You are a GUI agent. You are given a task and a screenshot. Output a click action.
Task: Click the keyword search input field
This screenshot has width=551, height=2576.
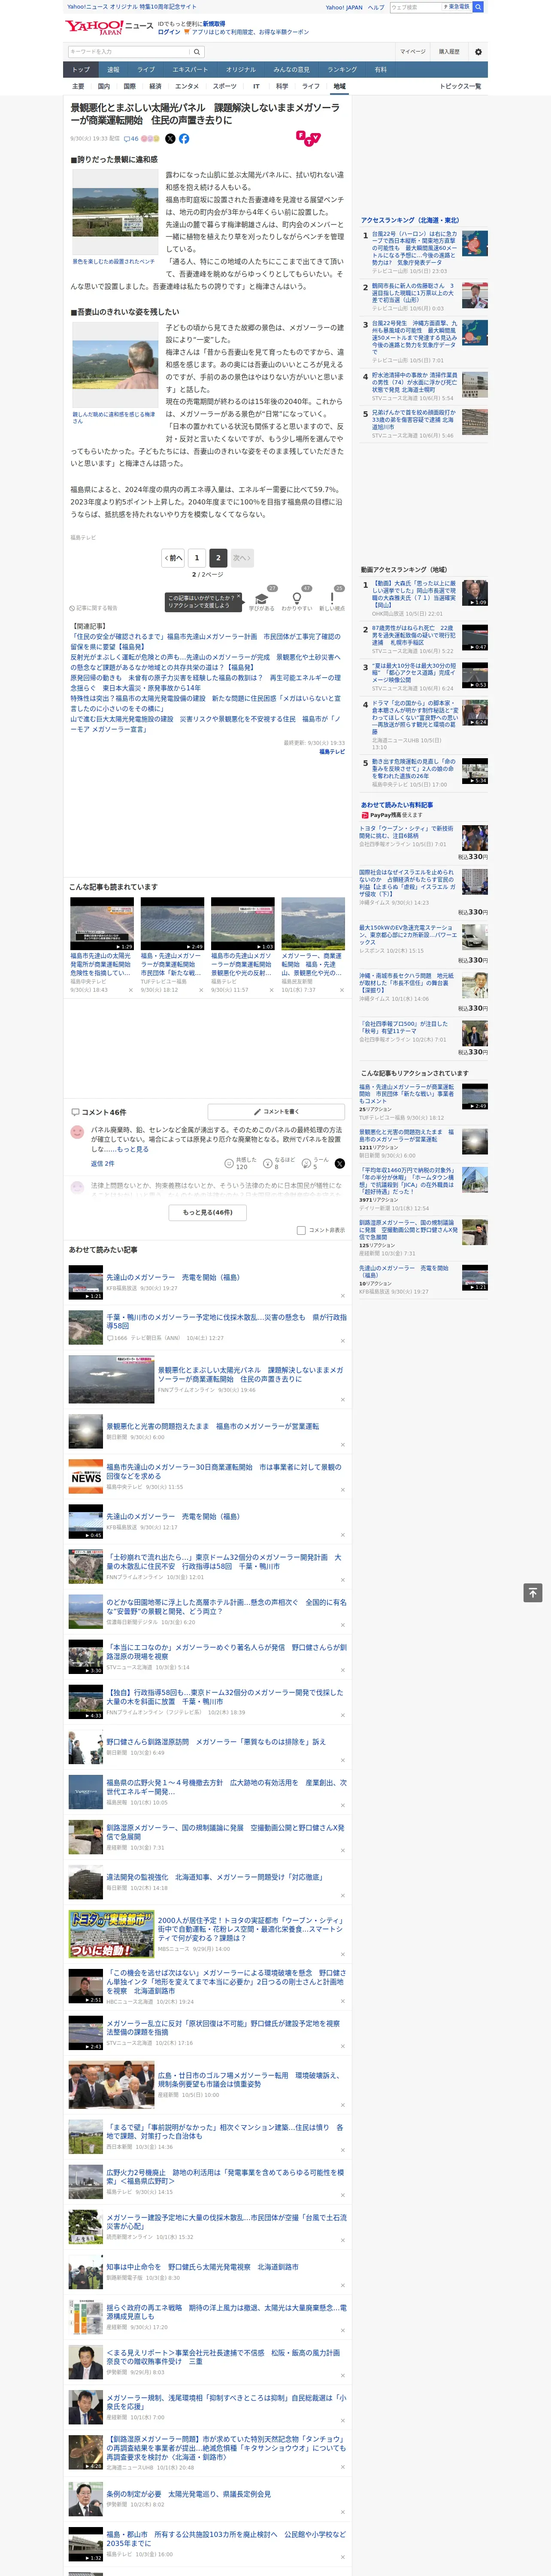click(129, 52)
